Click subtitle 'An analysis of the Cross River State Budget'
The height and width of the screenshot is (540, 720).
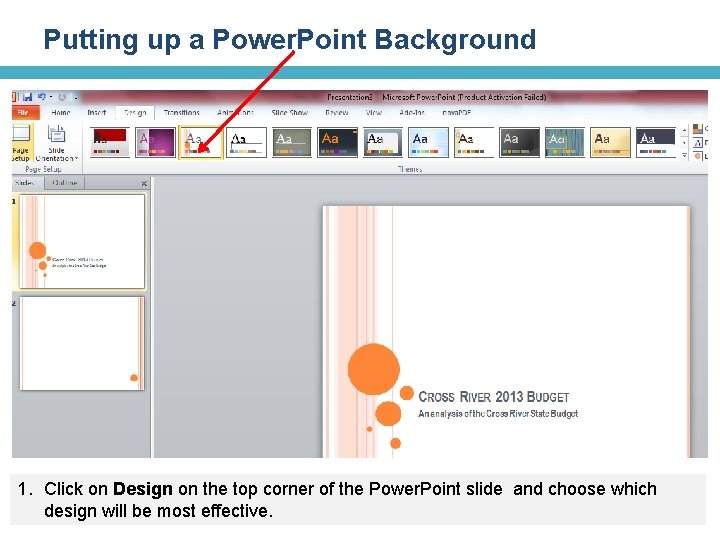tap(498, 413)
